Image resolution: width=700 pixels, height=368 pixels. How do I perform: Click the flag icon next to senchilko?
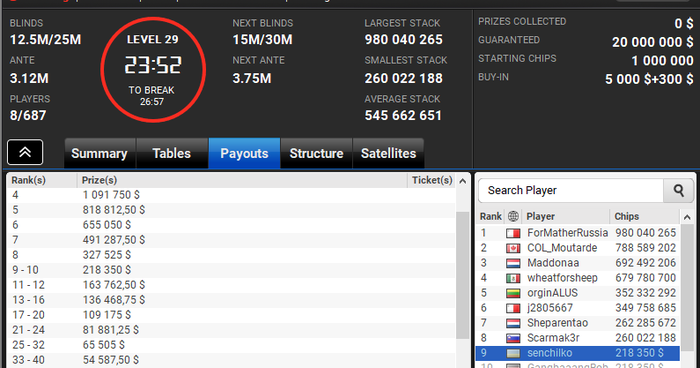[513, 353]
